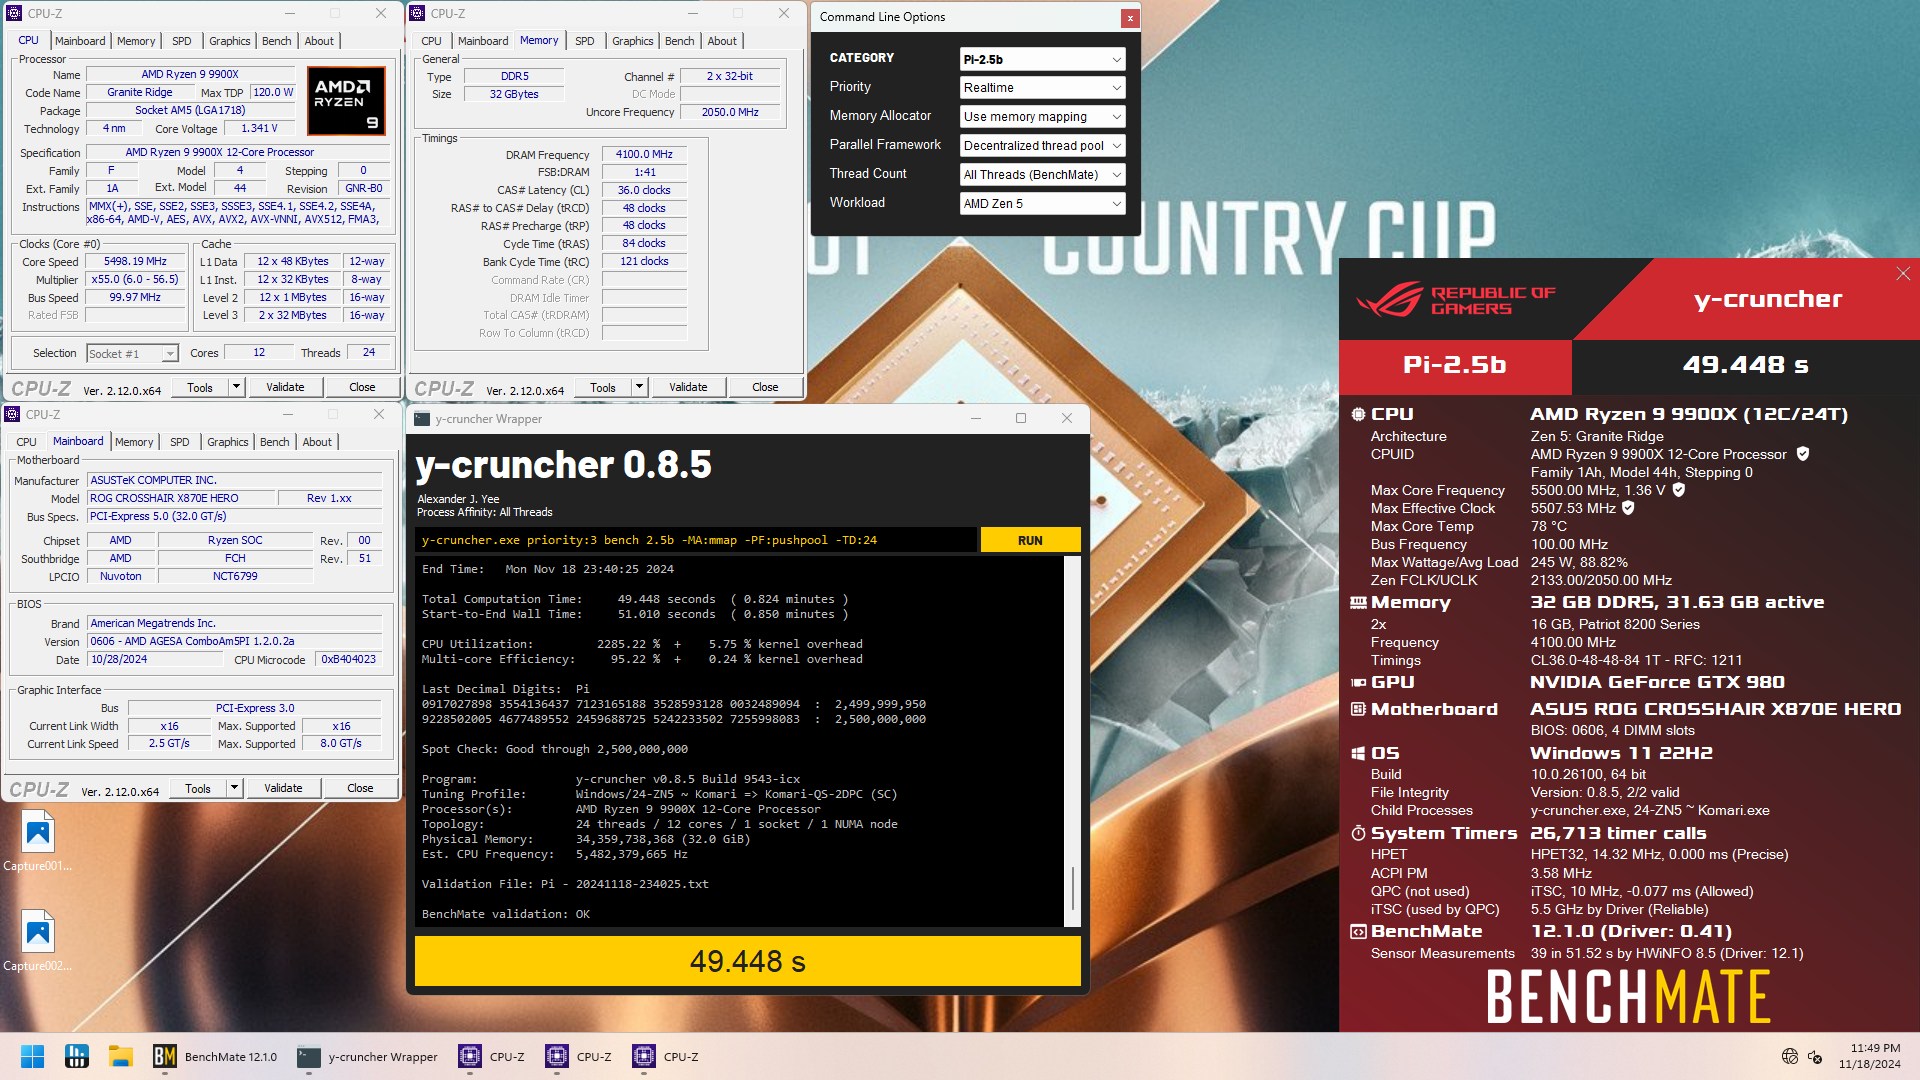
Task: Open Graphics tab in CPU-Z Mainboard window
Action: [x=228, y=442]
